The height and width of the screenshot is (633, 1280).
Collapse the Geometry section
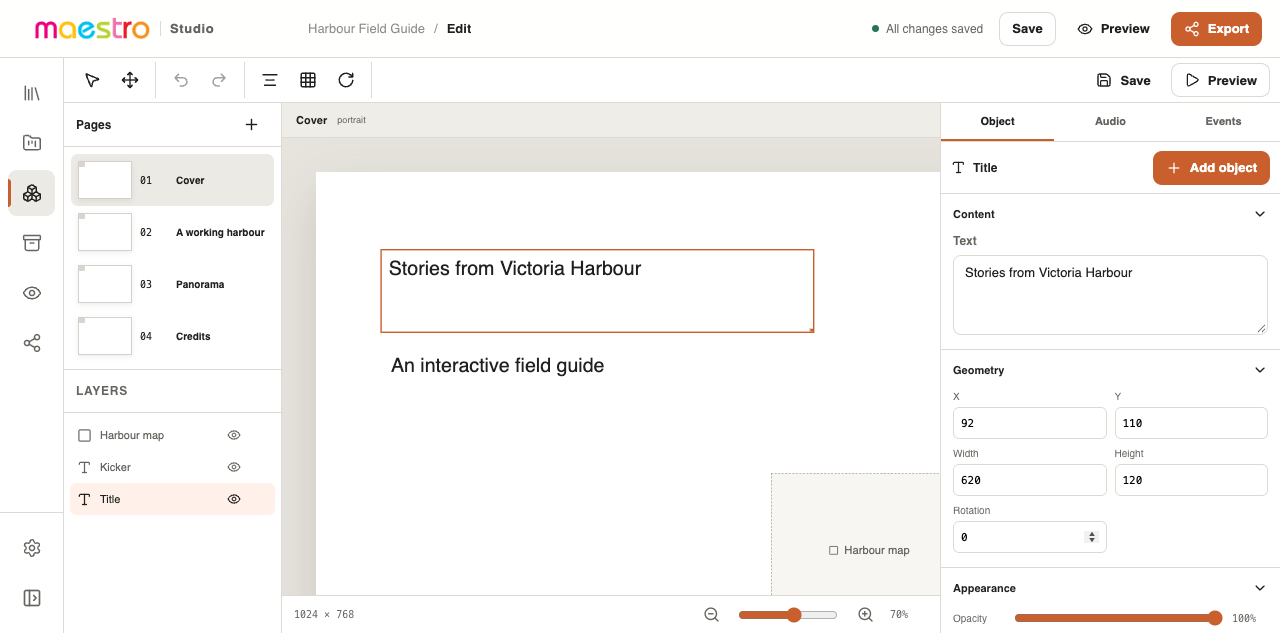[1260, 370]
